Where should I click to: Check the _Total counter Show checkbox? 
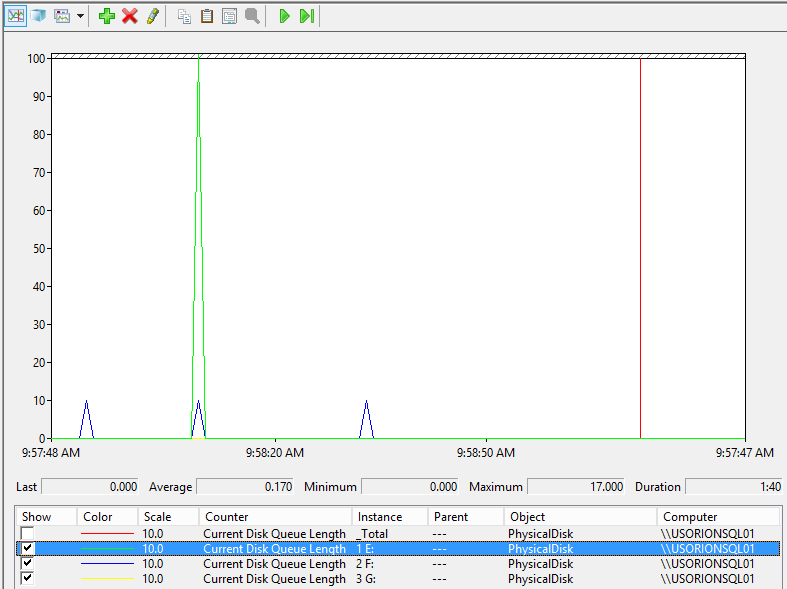pyautogui.click(x=28, y=533)
